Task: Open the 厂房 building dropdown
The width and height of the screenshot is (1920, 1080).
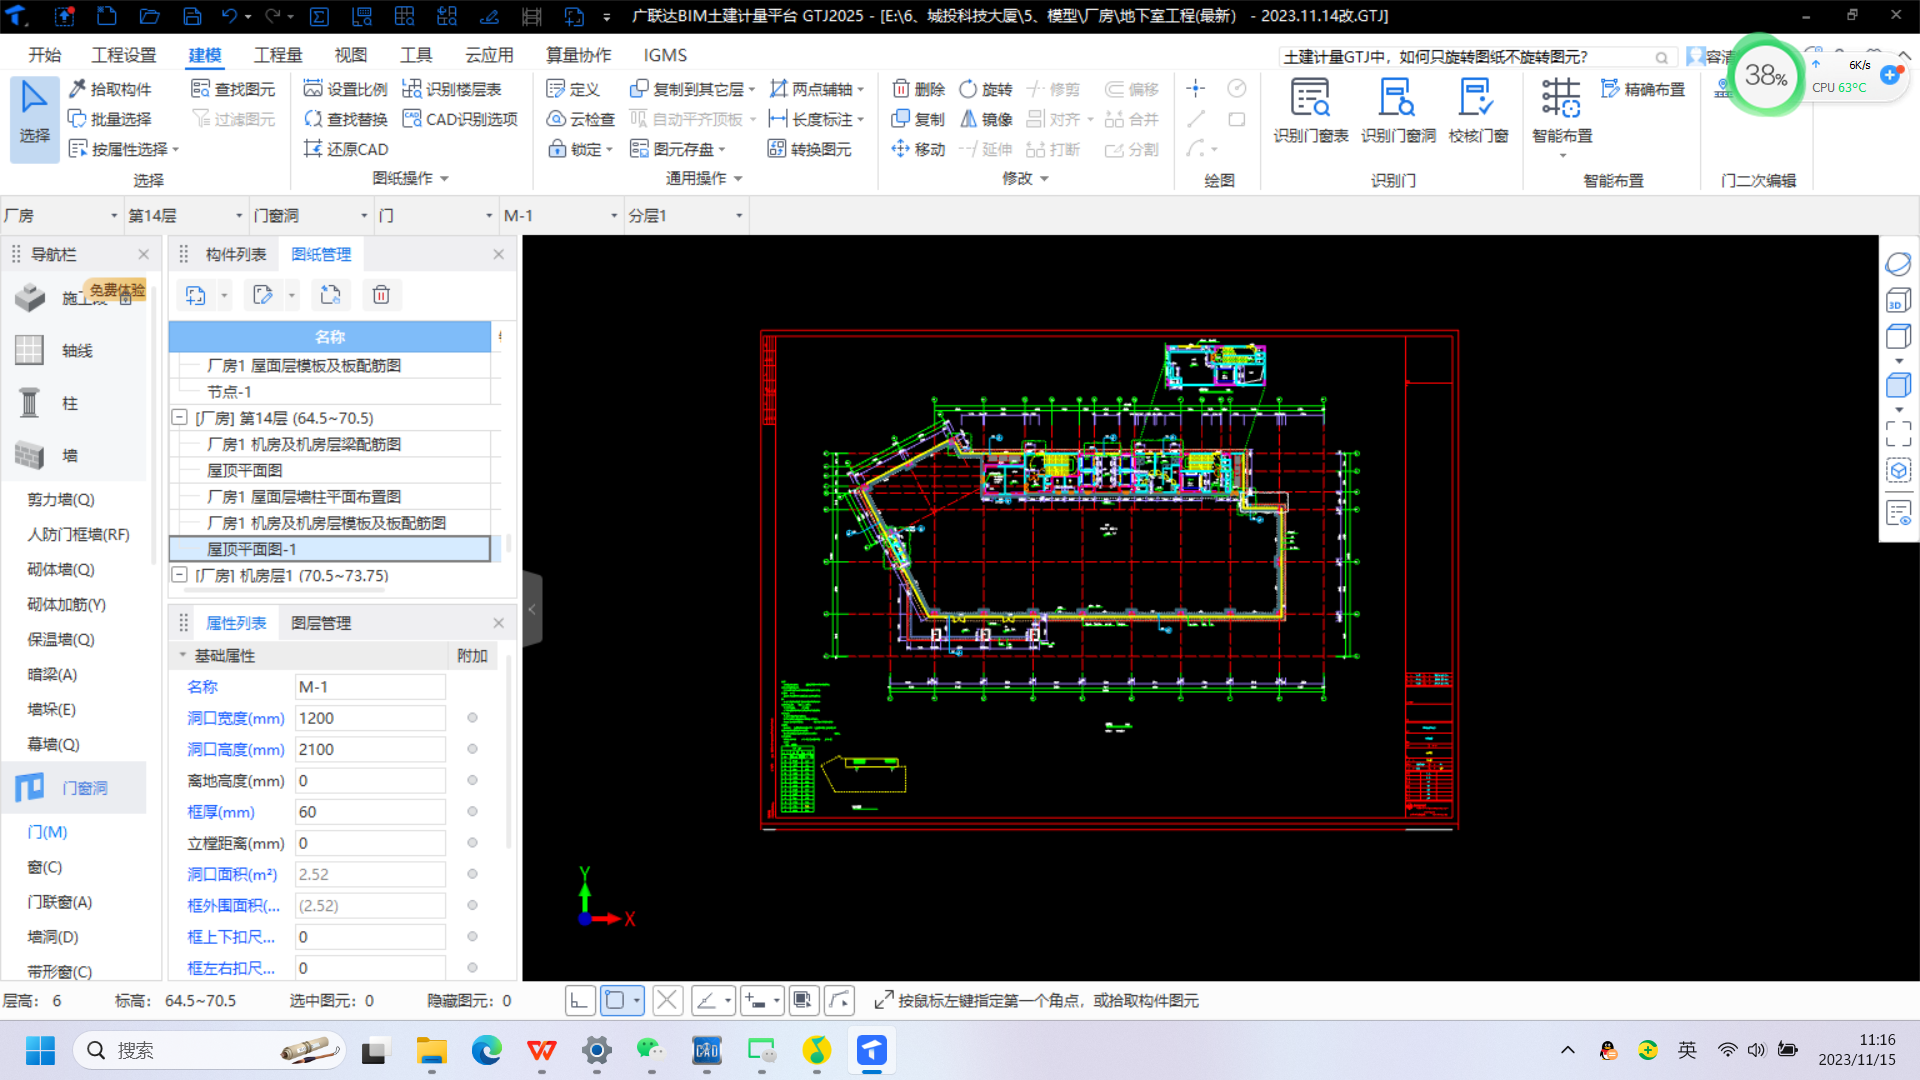Action: 61,215
